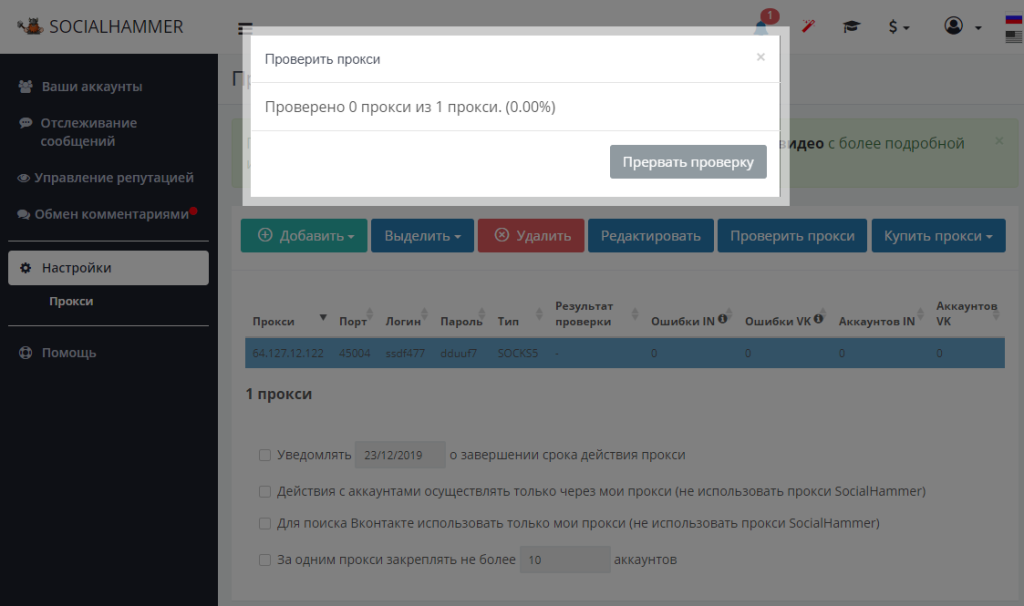The width and height of the screenshot is (1024, 606).
Task: Toggle Вконтакте search only my proxies checkbox
Action: pyautogui.click(x=264, y=523)
